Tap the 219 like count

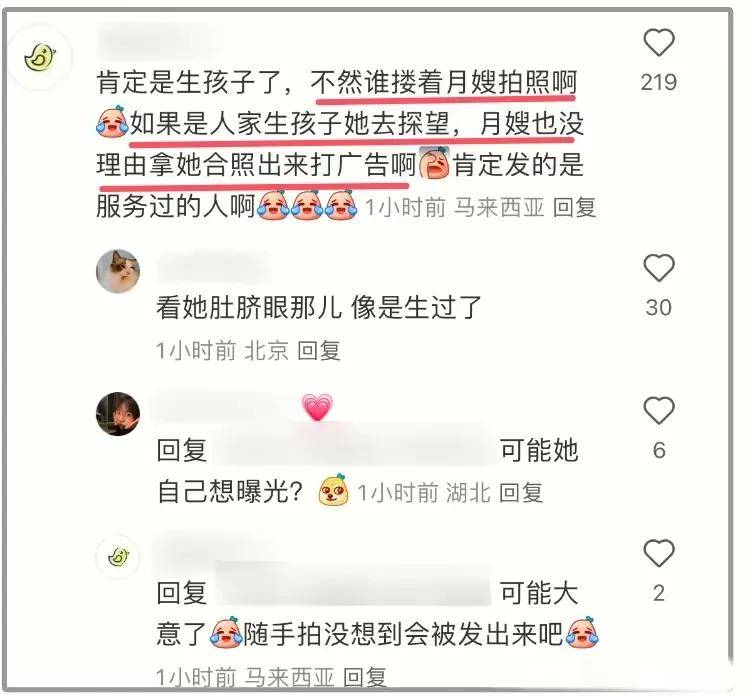(x=659, y=82)
